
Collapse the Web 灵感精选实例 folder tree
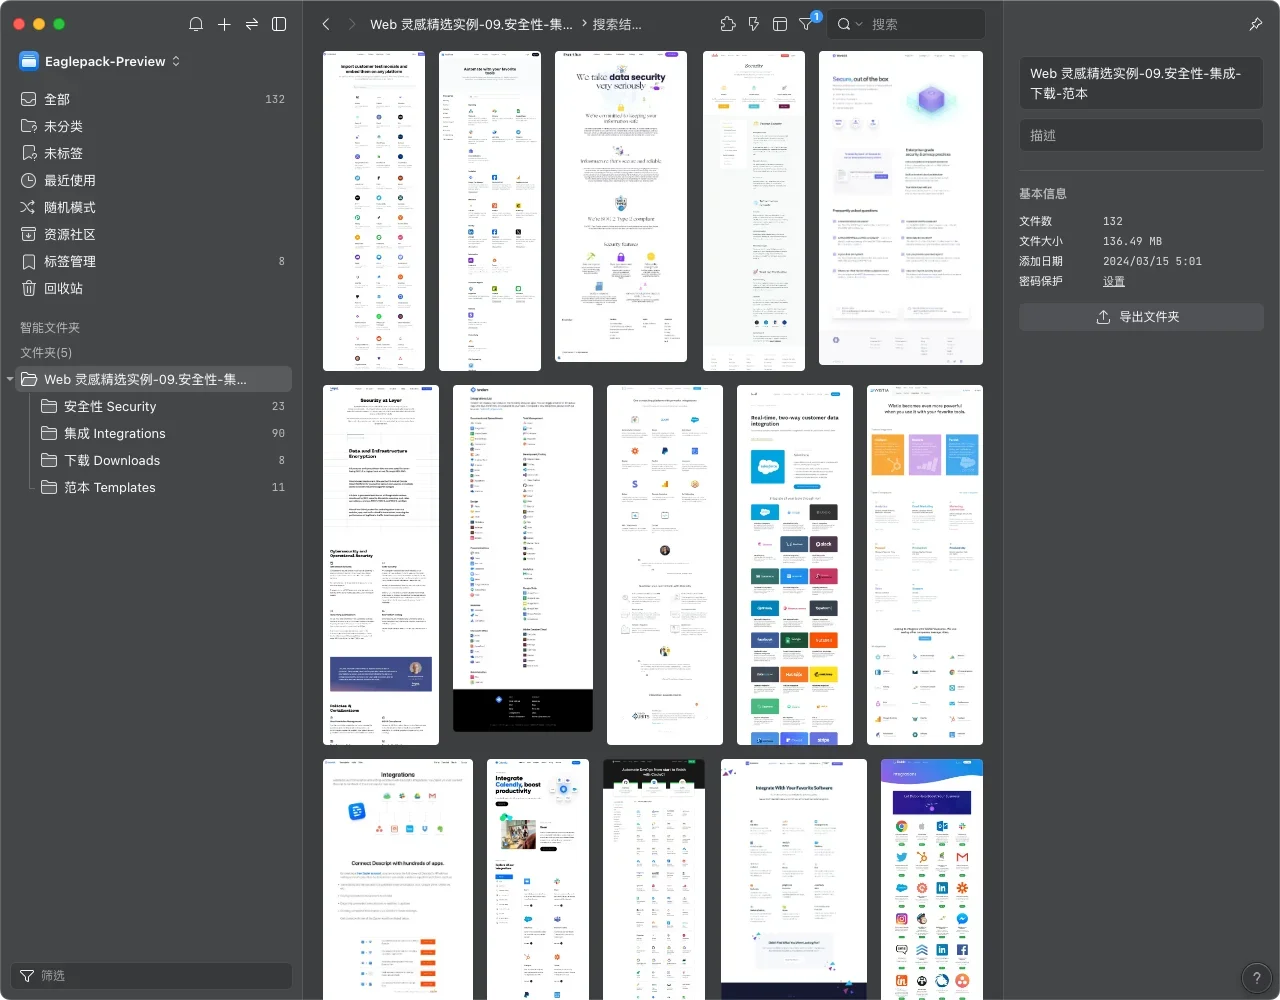tap(10, 379)
